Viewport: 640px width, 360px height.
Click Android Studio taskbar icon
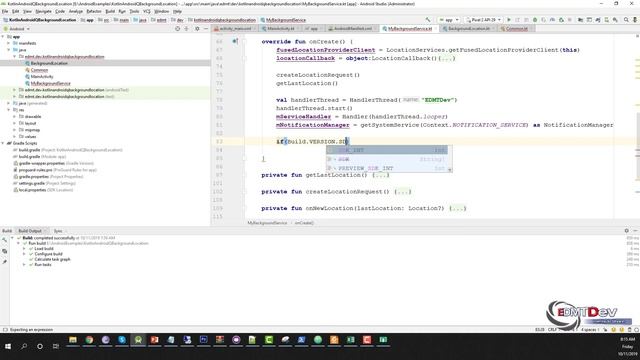138,340
